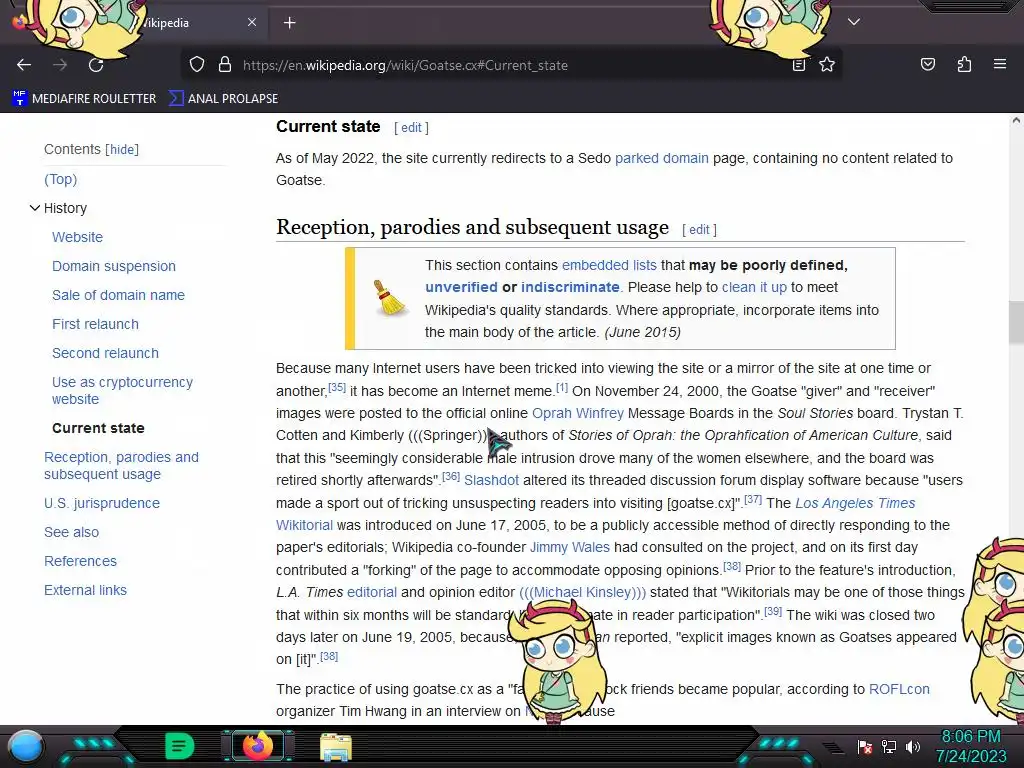Image resolution: width=1024 pixels, height=768 pixels.
Task: Save page to Pocket
Action: tap(927, 64)
